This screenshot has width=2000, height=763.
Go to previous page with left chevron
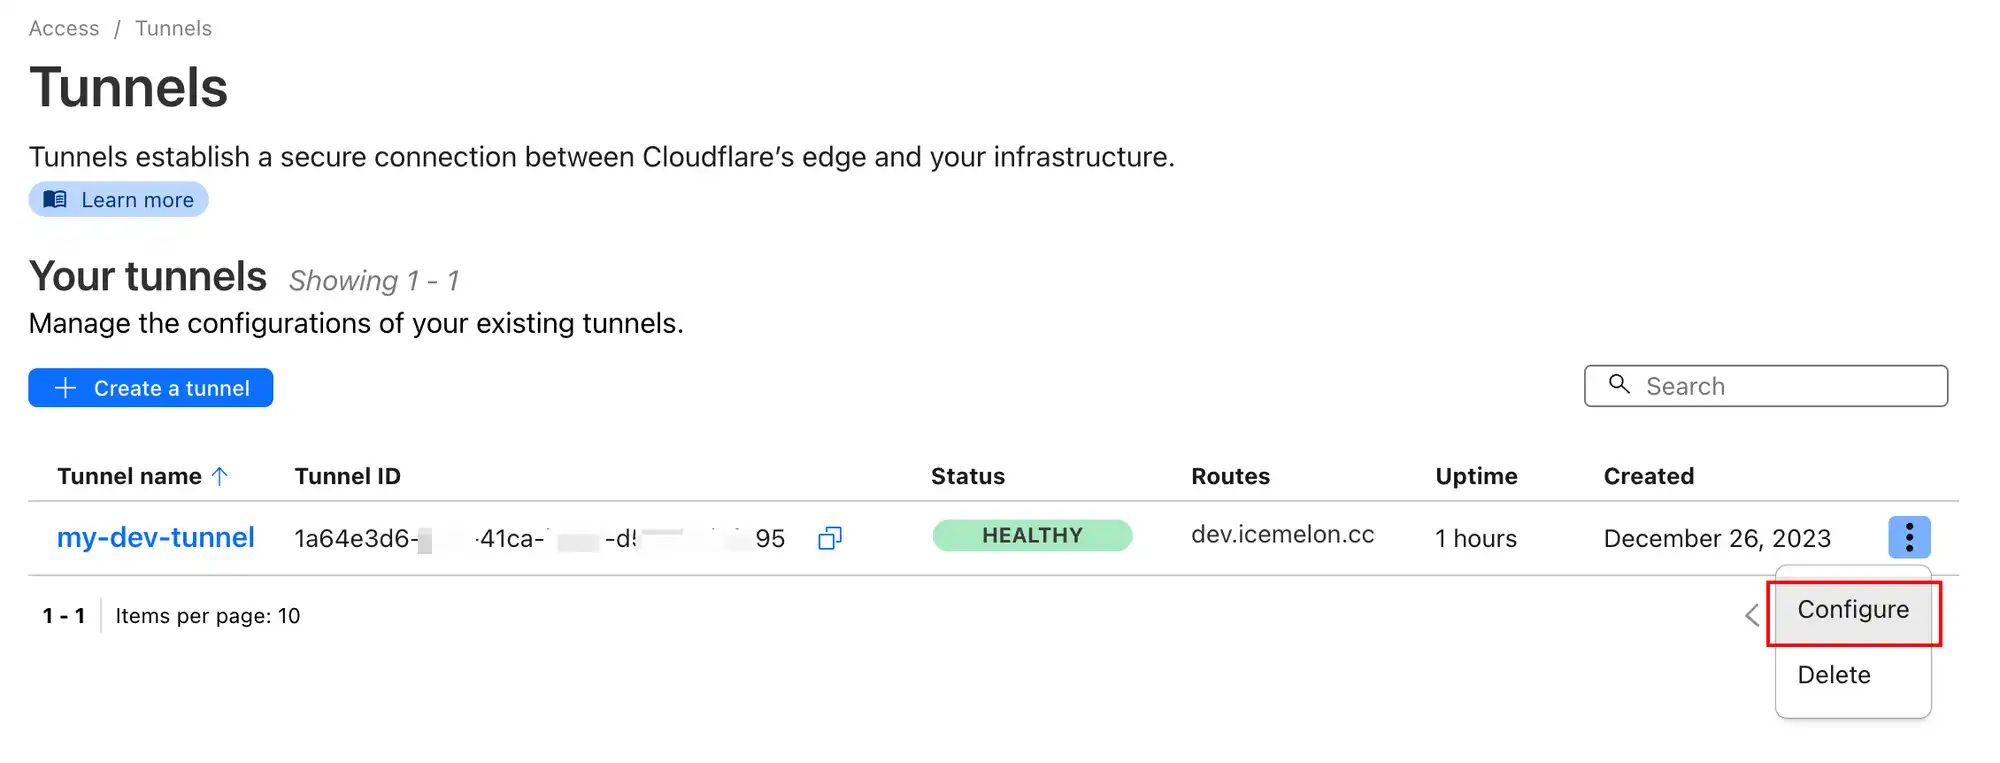tap(1752, 615)
